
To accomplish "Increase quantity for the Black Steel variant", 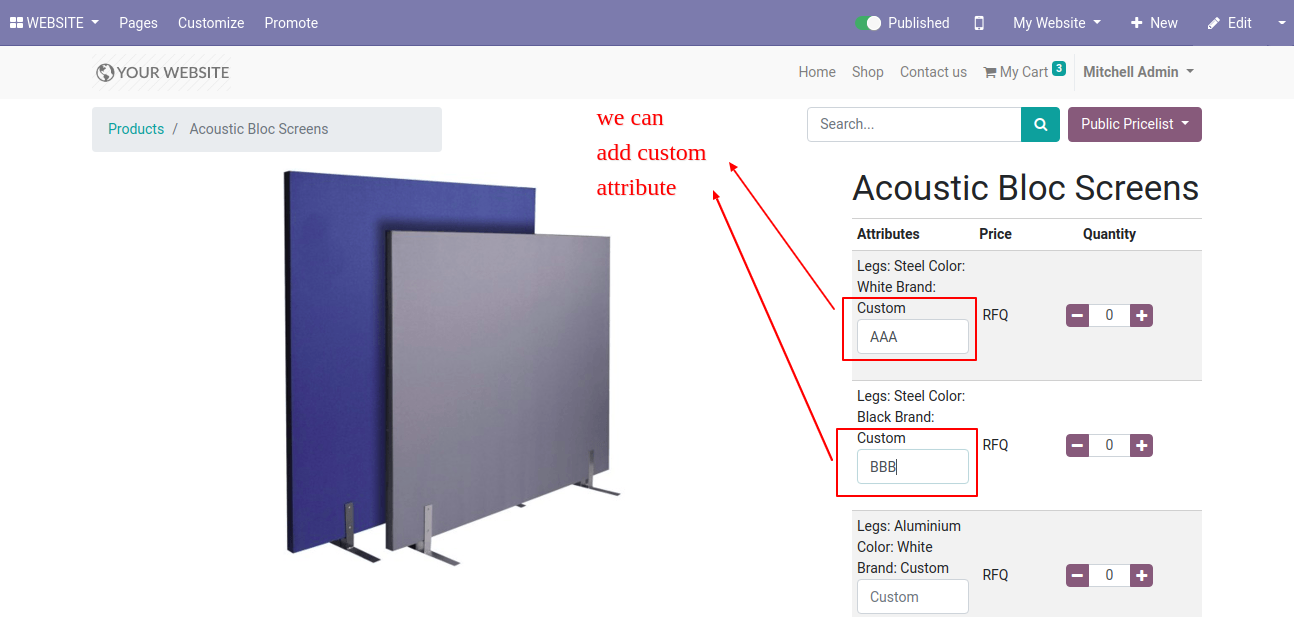I will [x=1142, y=445].
